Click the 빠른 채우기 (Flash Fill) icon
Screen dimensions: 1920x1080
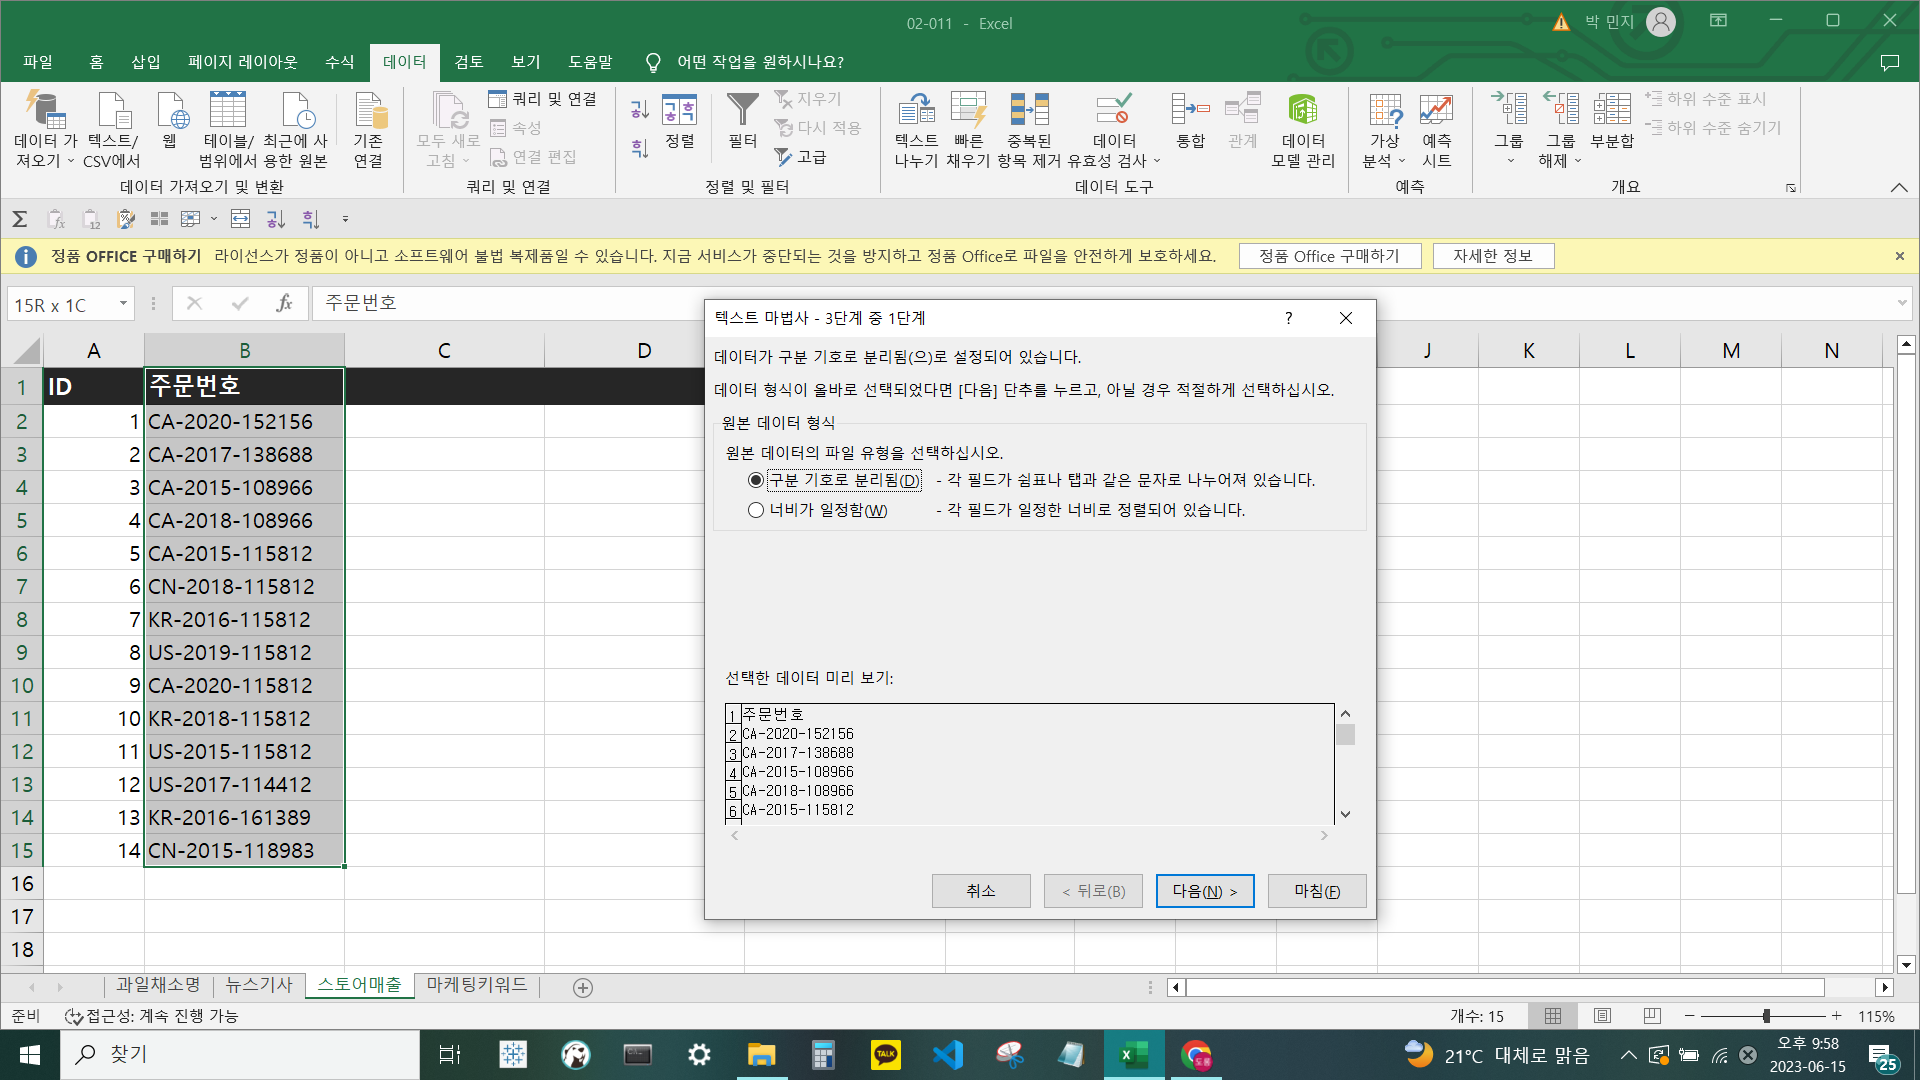pyautogui.click(x=968, y=130)
